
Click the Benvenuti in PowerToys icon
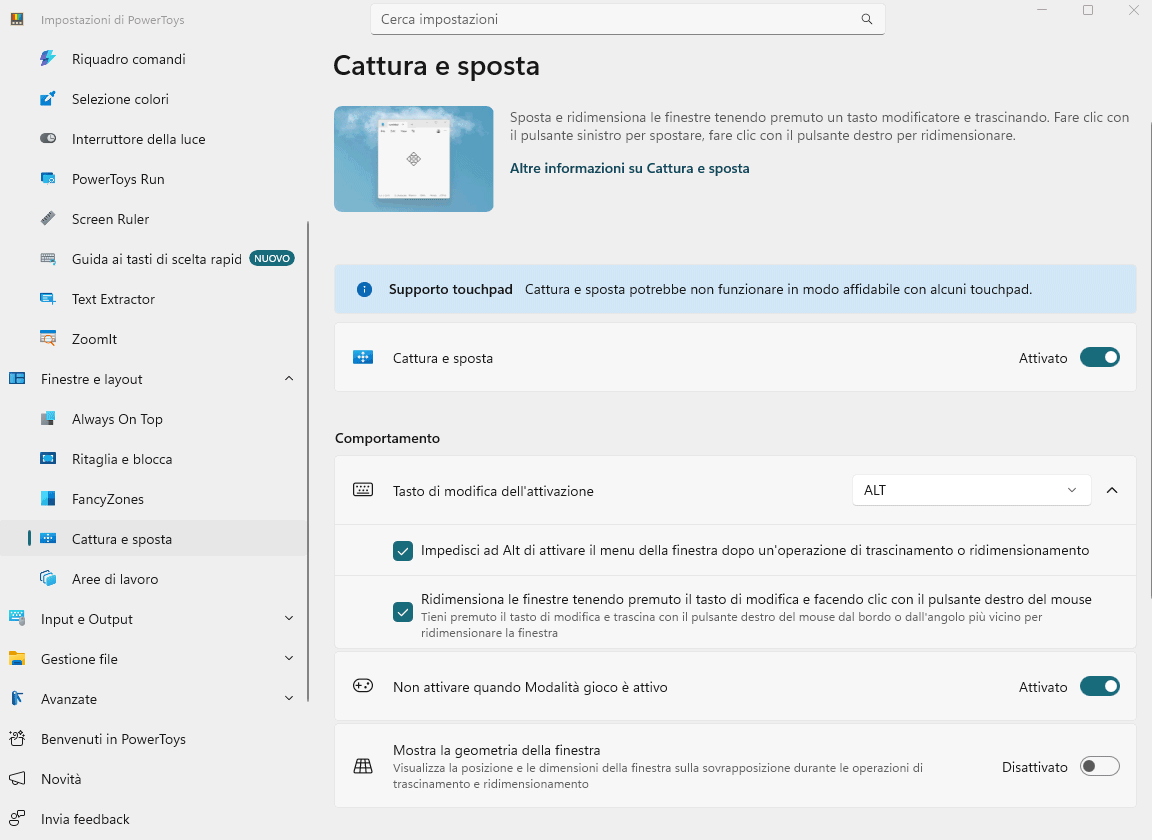[17, 738]
